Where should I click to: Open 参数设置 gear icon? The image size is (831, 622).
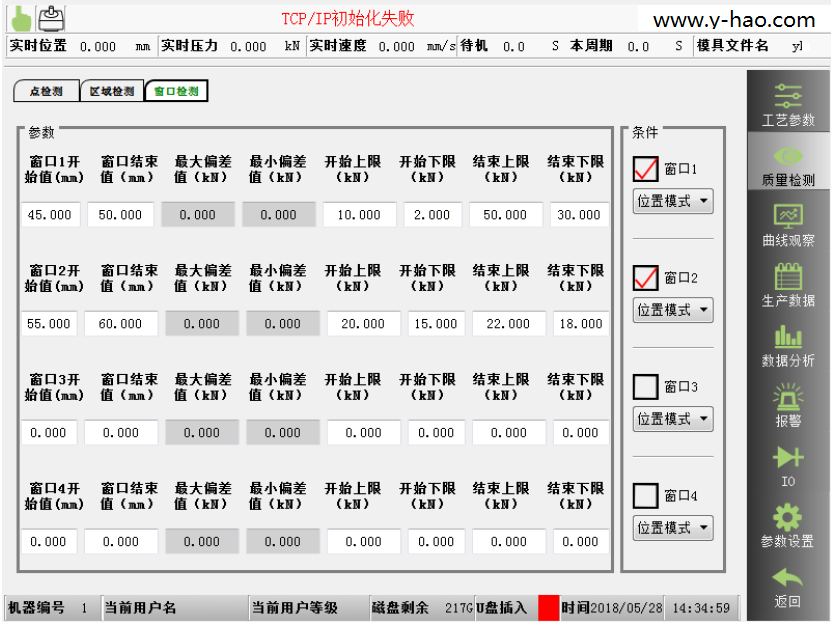tap(788, 518)
